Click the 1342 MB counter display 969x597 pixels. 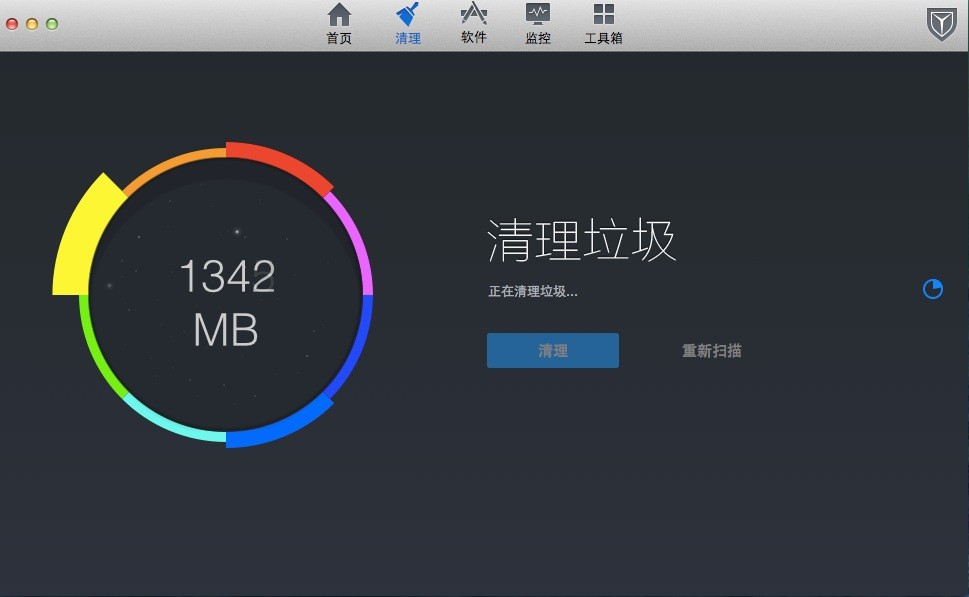pyautogui.click(x=225, y=305)
